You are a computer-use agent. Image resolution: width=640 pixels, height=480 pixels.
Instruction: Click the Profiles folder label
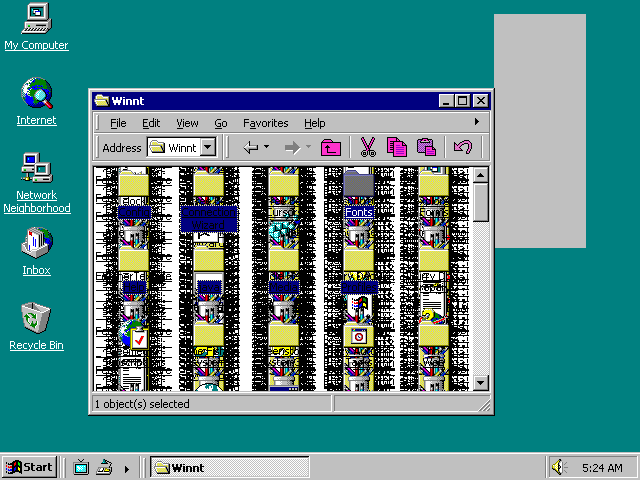[359, 287]
